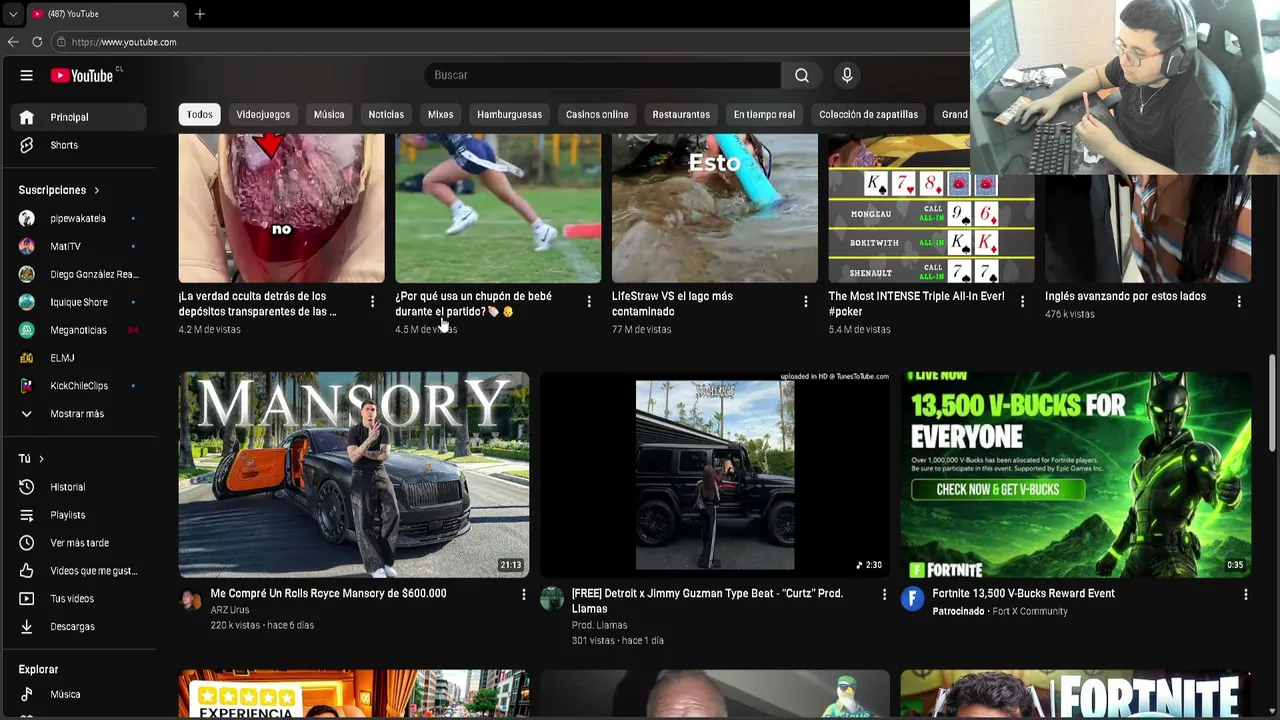Open Ver más tarde list
The width and height of the screenshot is (1280, 720).
tap(78, 543)
